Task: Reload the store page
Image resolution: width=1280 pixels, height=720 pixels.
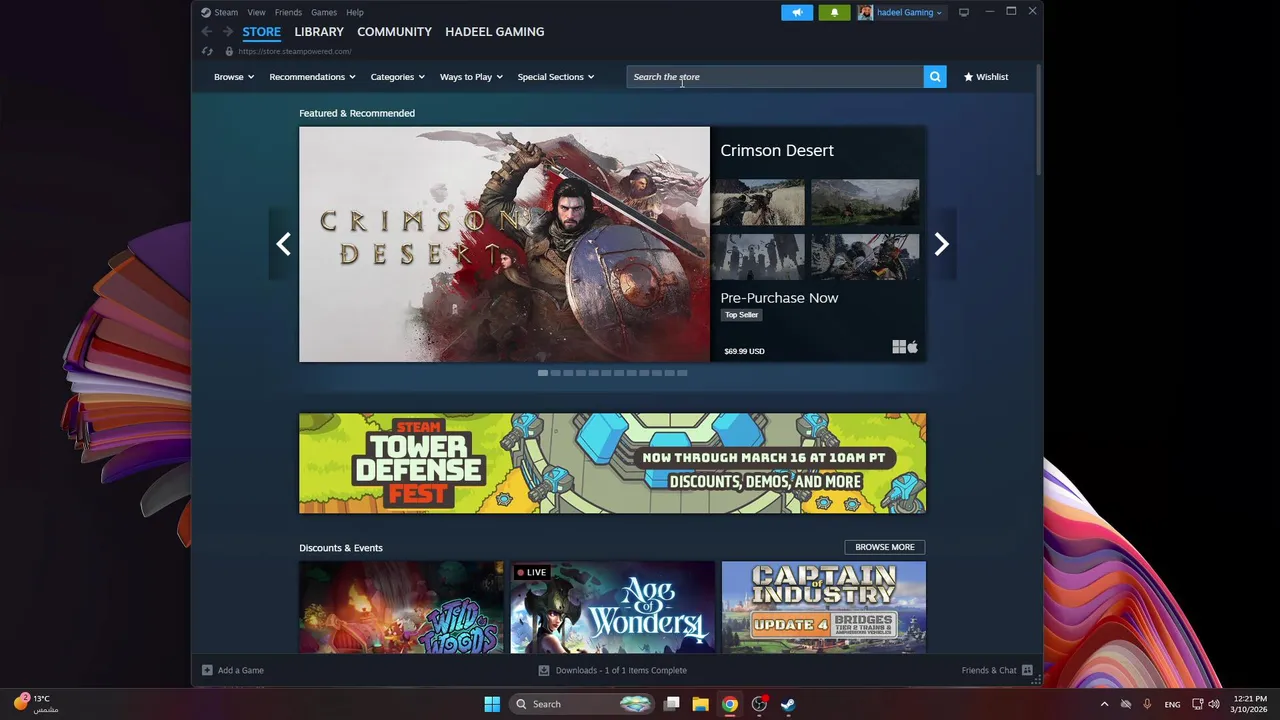Action: pyautogui.click(x=207, y=51)
